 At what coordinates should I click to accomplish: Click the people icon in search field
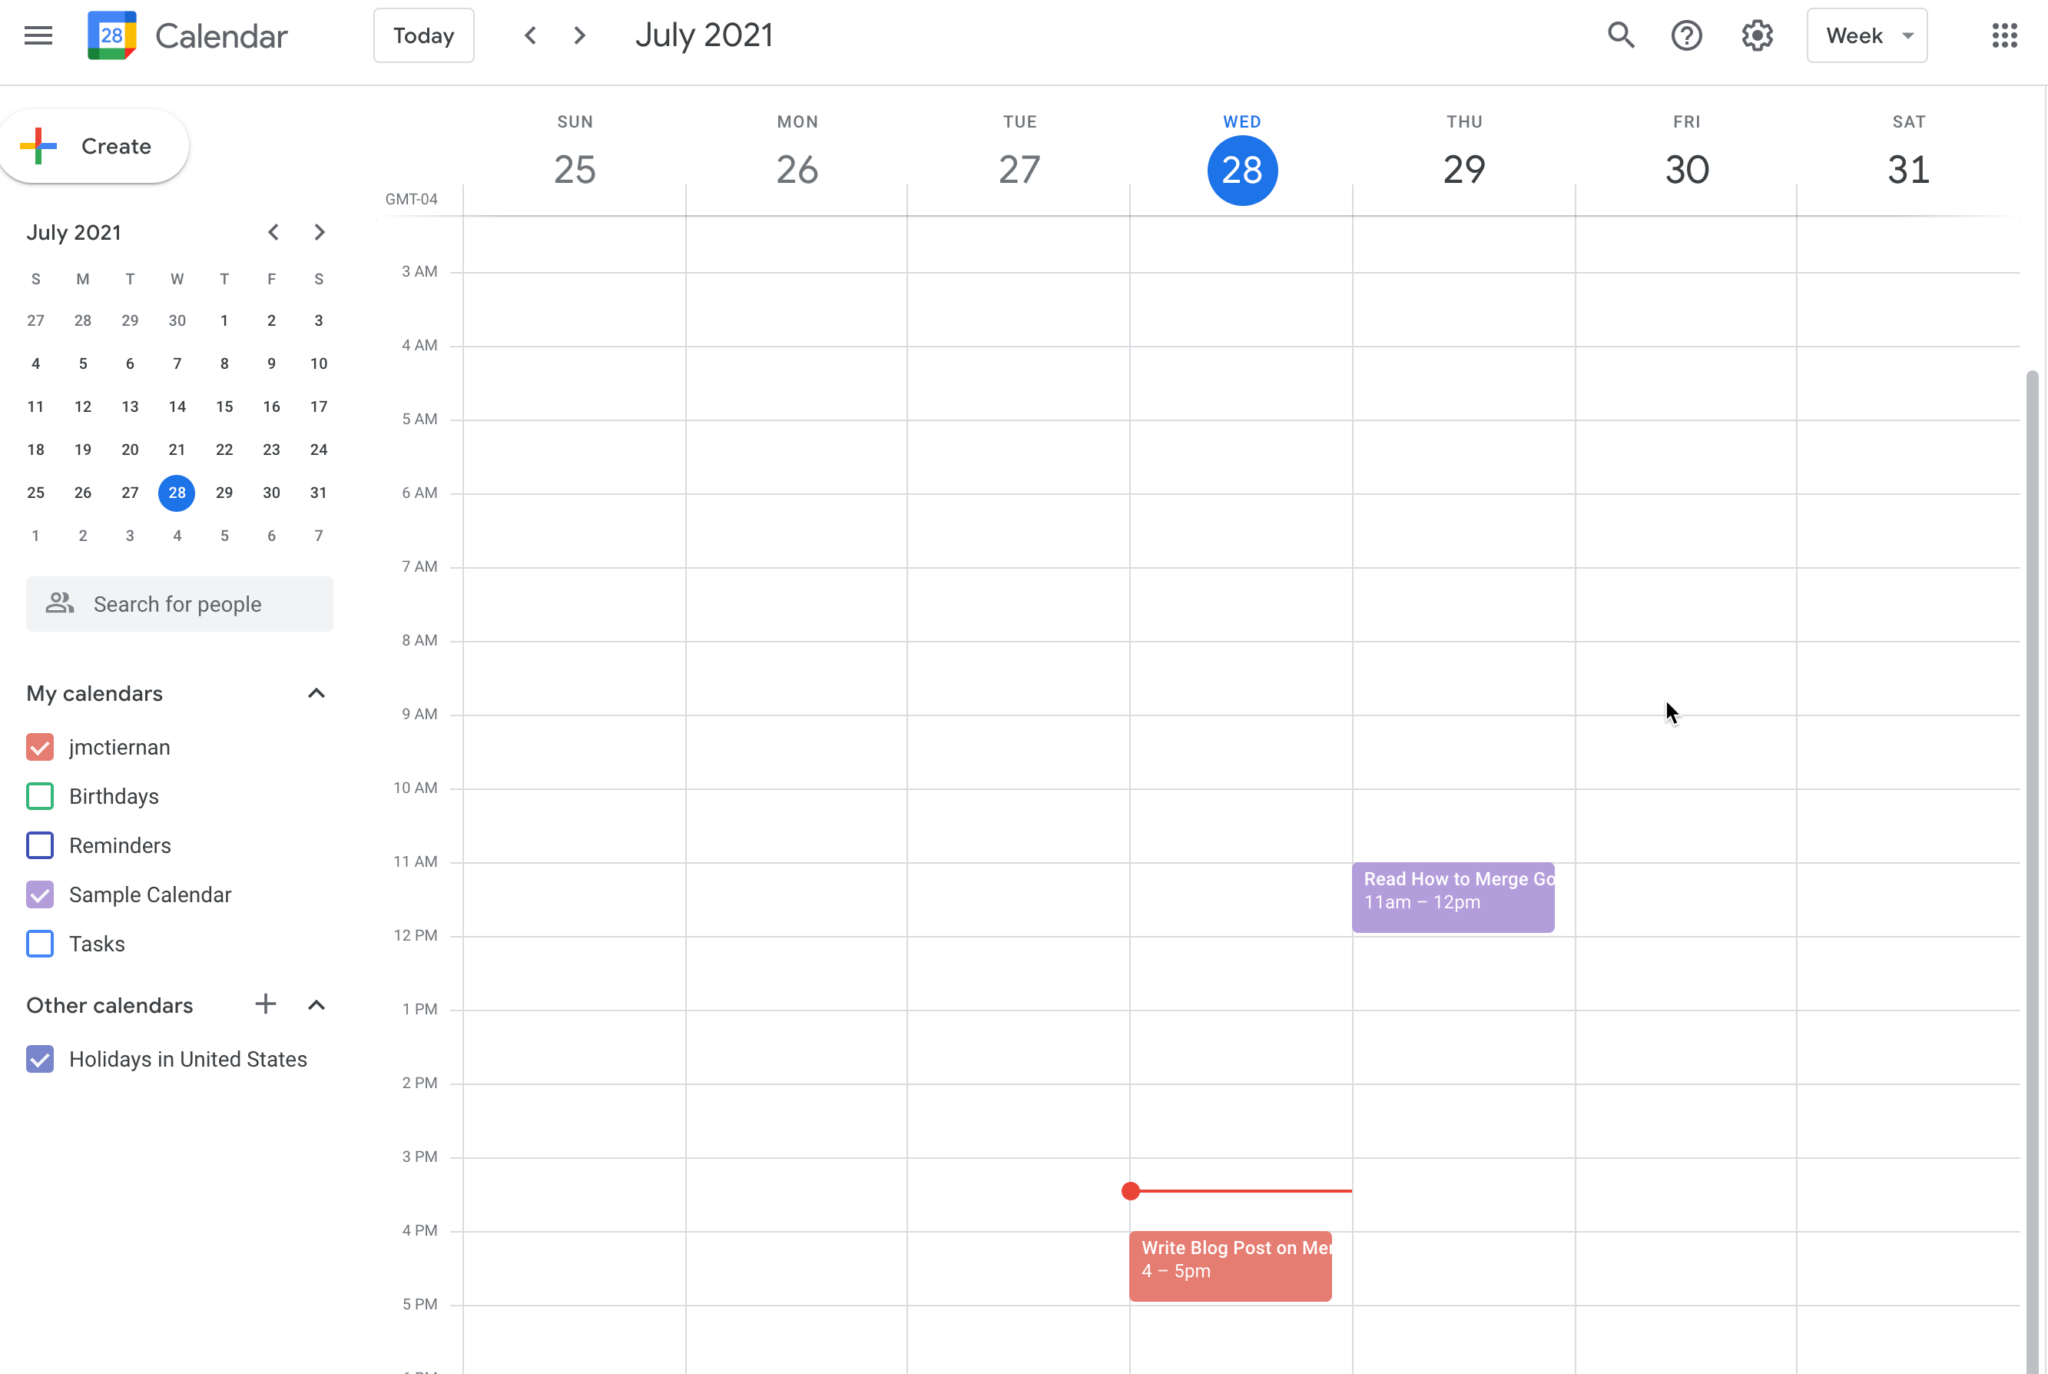click(x=60, y=603)
